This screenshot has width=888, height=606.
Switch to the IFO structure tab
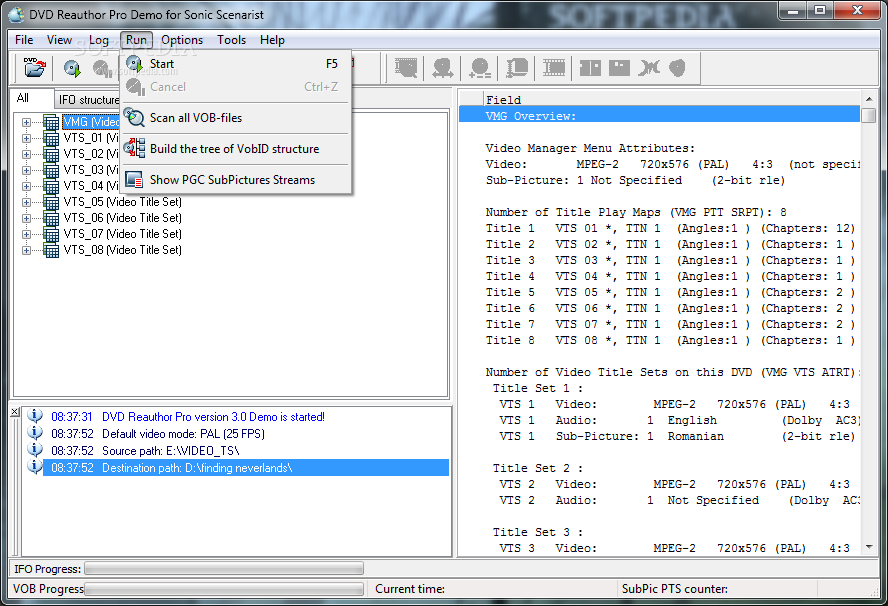(x=88, y=100)
